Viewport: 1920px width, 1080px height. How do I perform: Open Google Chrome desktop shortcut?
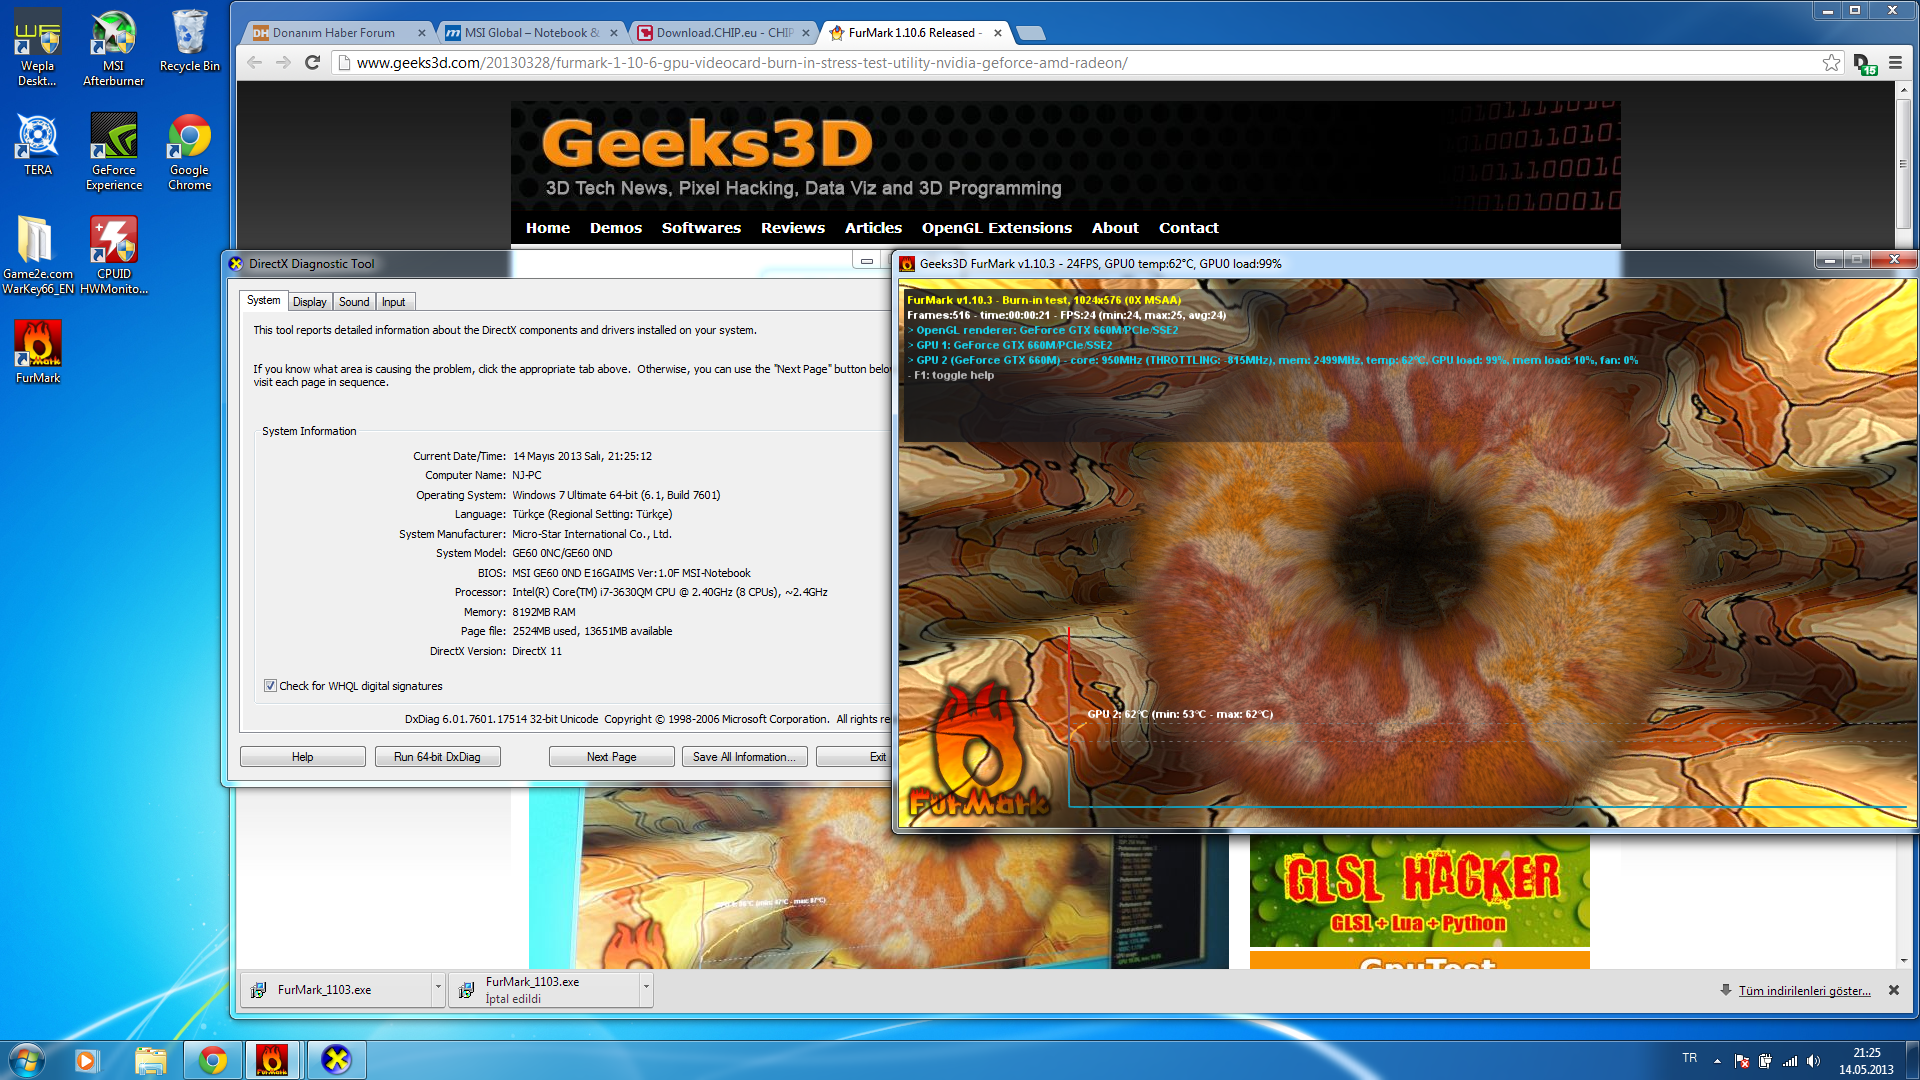point(189,151)
